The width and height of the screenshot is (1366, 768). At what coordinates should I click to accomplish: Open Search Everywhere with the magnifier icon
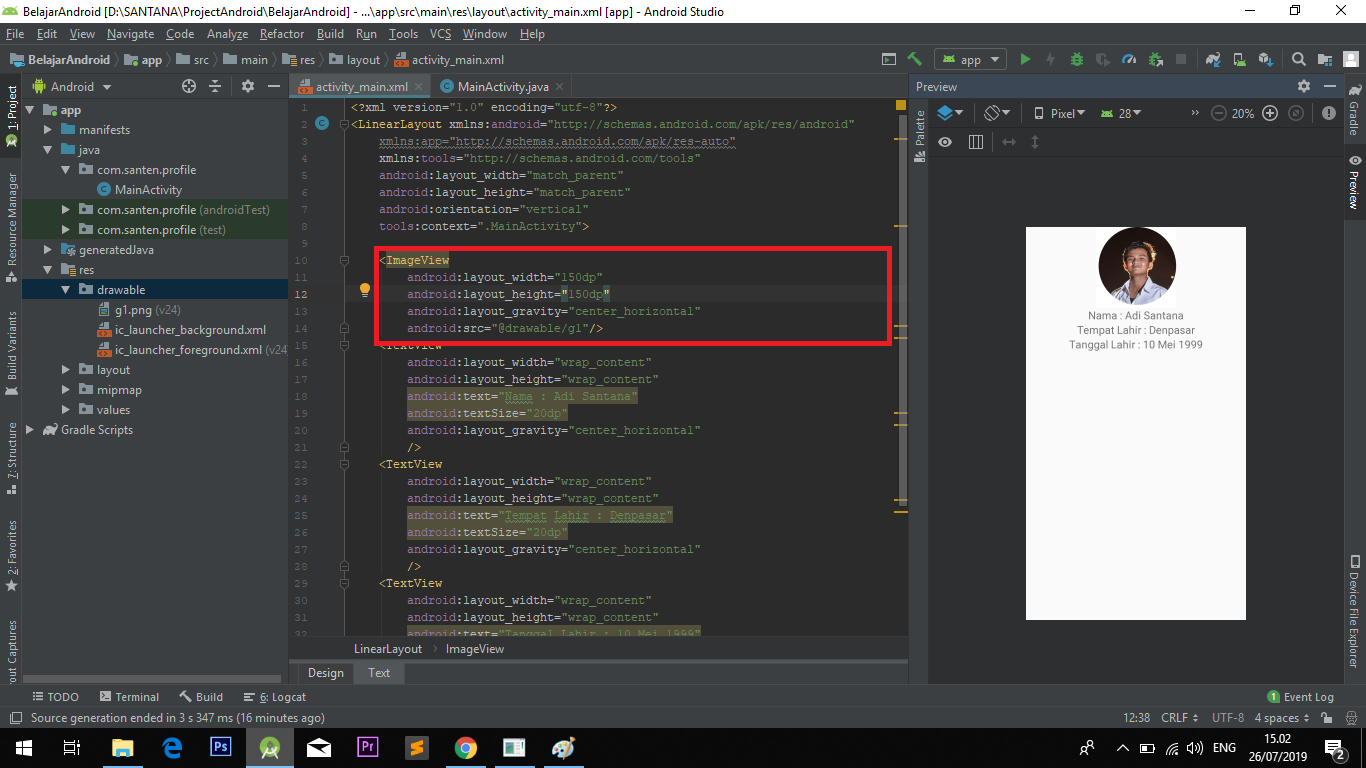tap(1298, 59)
